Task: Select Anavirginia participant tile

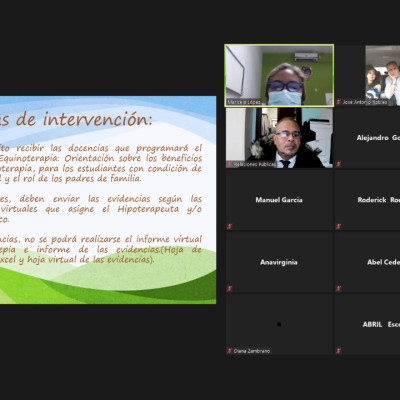Action: (279, 262)
